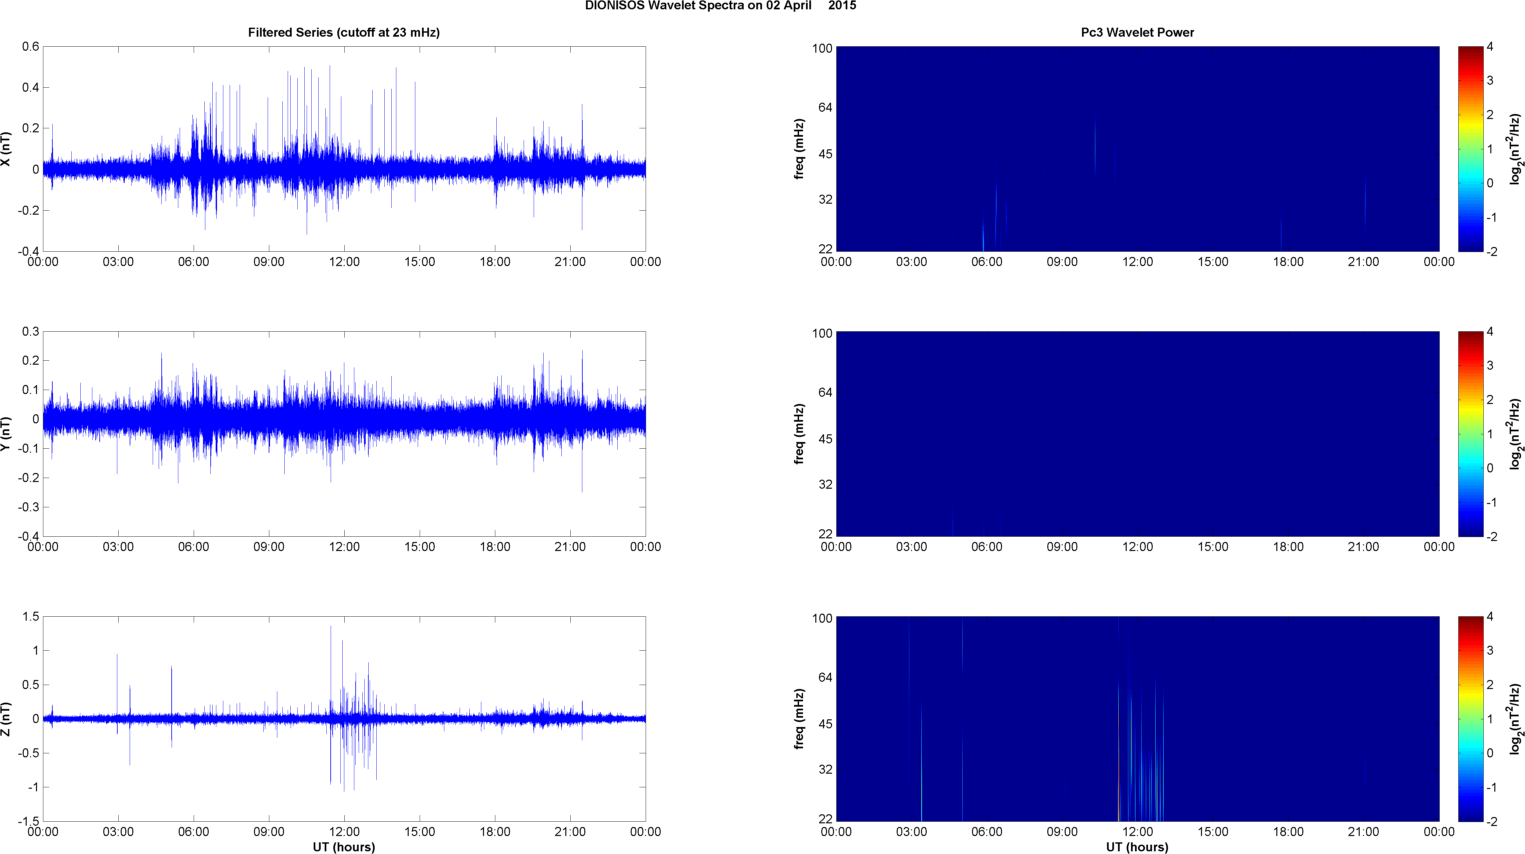Click the 'Z (nT)' vertical axis label
1525x854 pixels.
(6, 719)
